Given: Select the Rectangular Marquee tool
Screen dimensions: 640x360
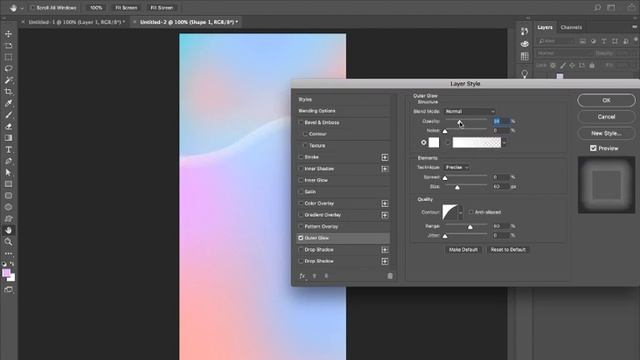Looking at the screenshot, I should point(8,57).
